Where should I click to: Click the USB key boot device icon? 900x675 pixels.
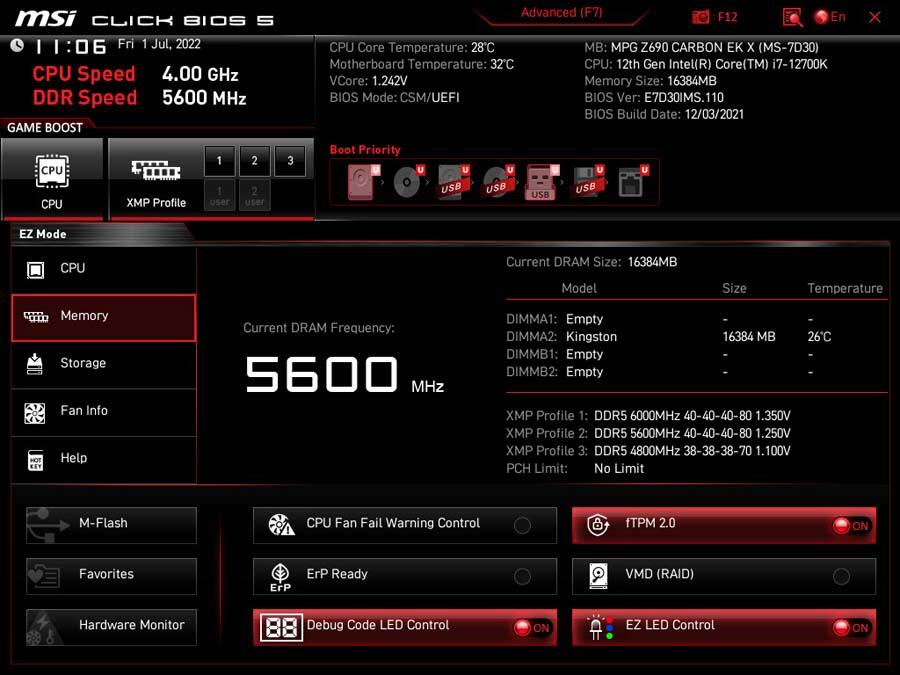(541, 182)
